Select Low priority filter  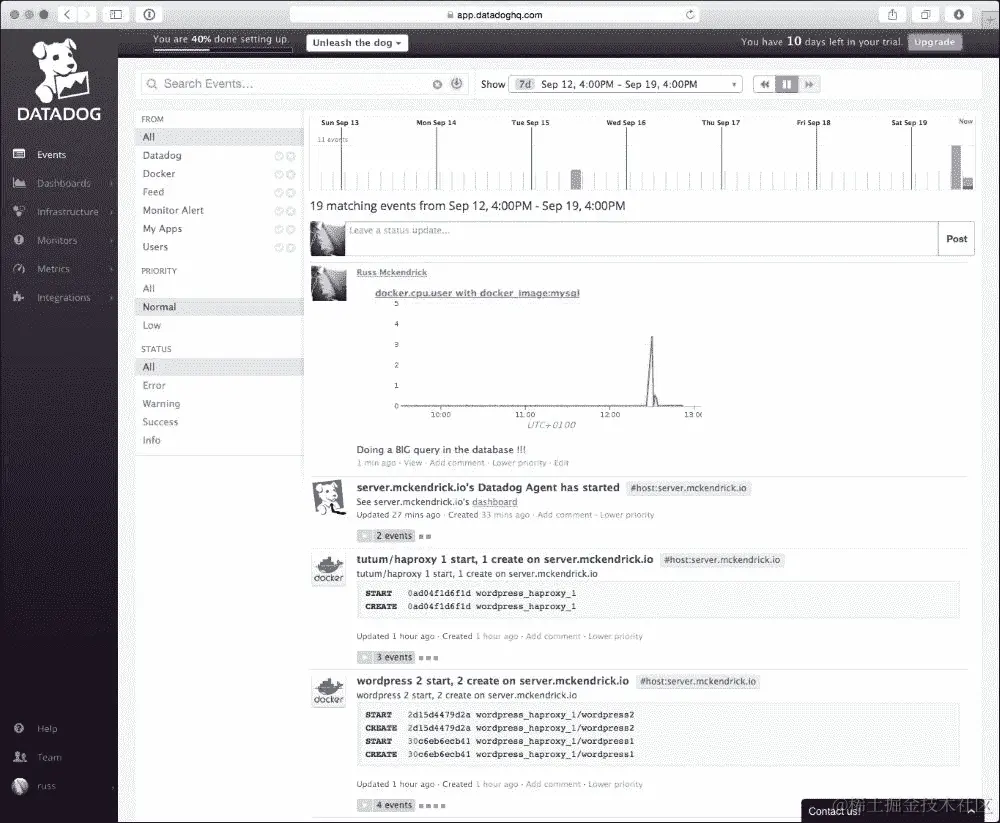pyautogui.click(x=152, y=325)
